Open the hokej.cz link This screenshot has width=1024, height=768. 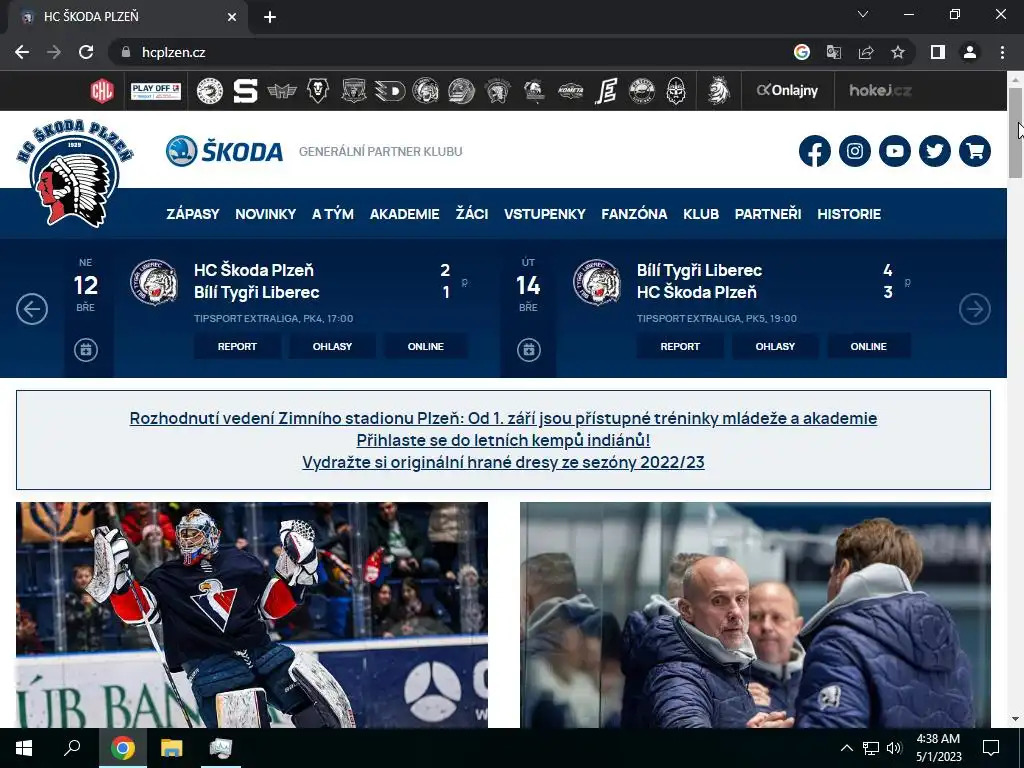pyautogui.click(x=880, y=91)
